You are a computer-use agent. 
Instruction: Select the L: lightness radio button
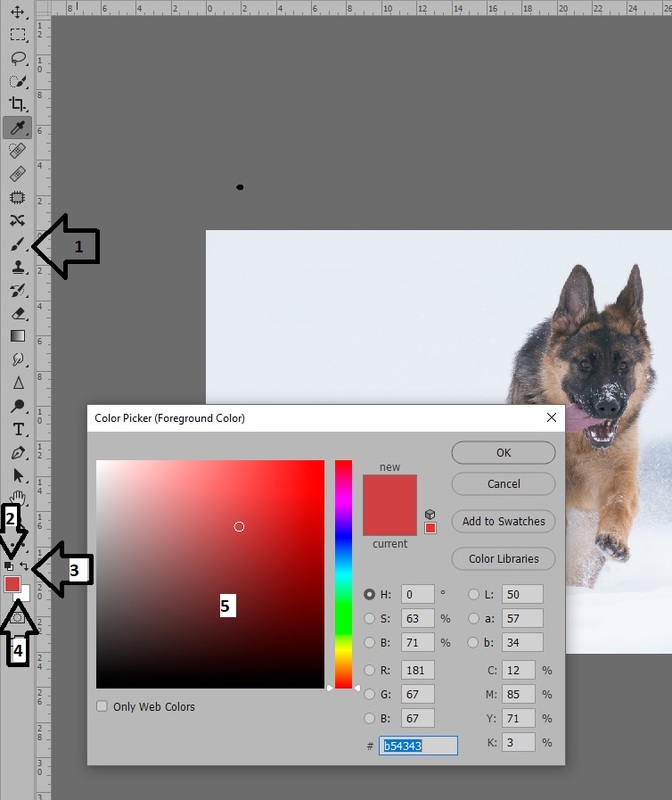(x=473, y=594)
